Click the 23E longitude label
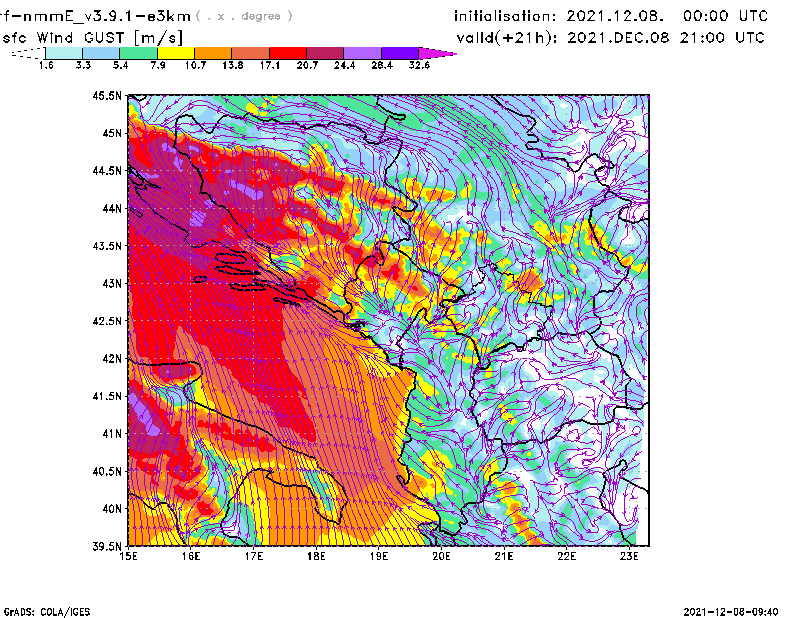The height and width of the screenshot is (618, 800). point(629,556)
